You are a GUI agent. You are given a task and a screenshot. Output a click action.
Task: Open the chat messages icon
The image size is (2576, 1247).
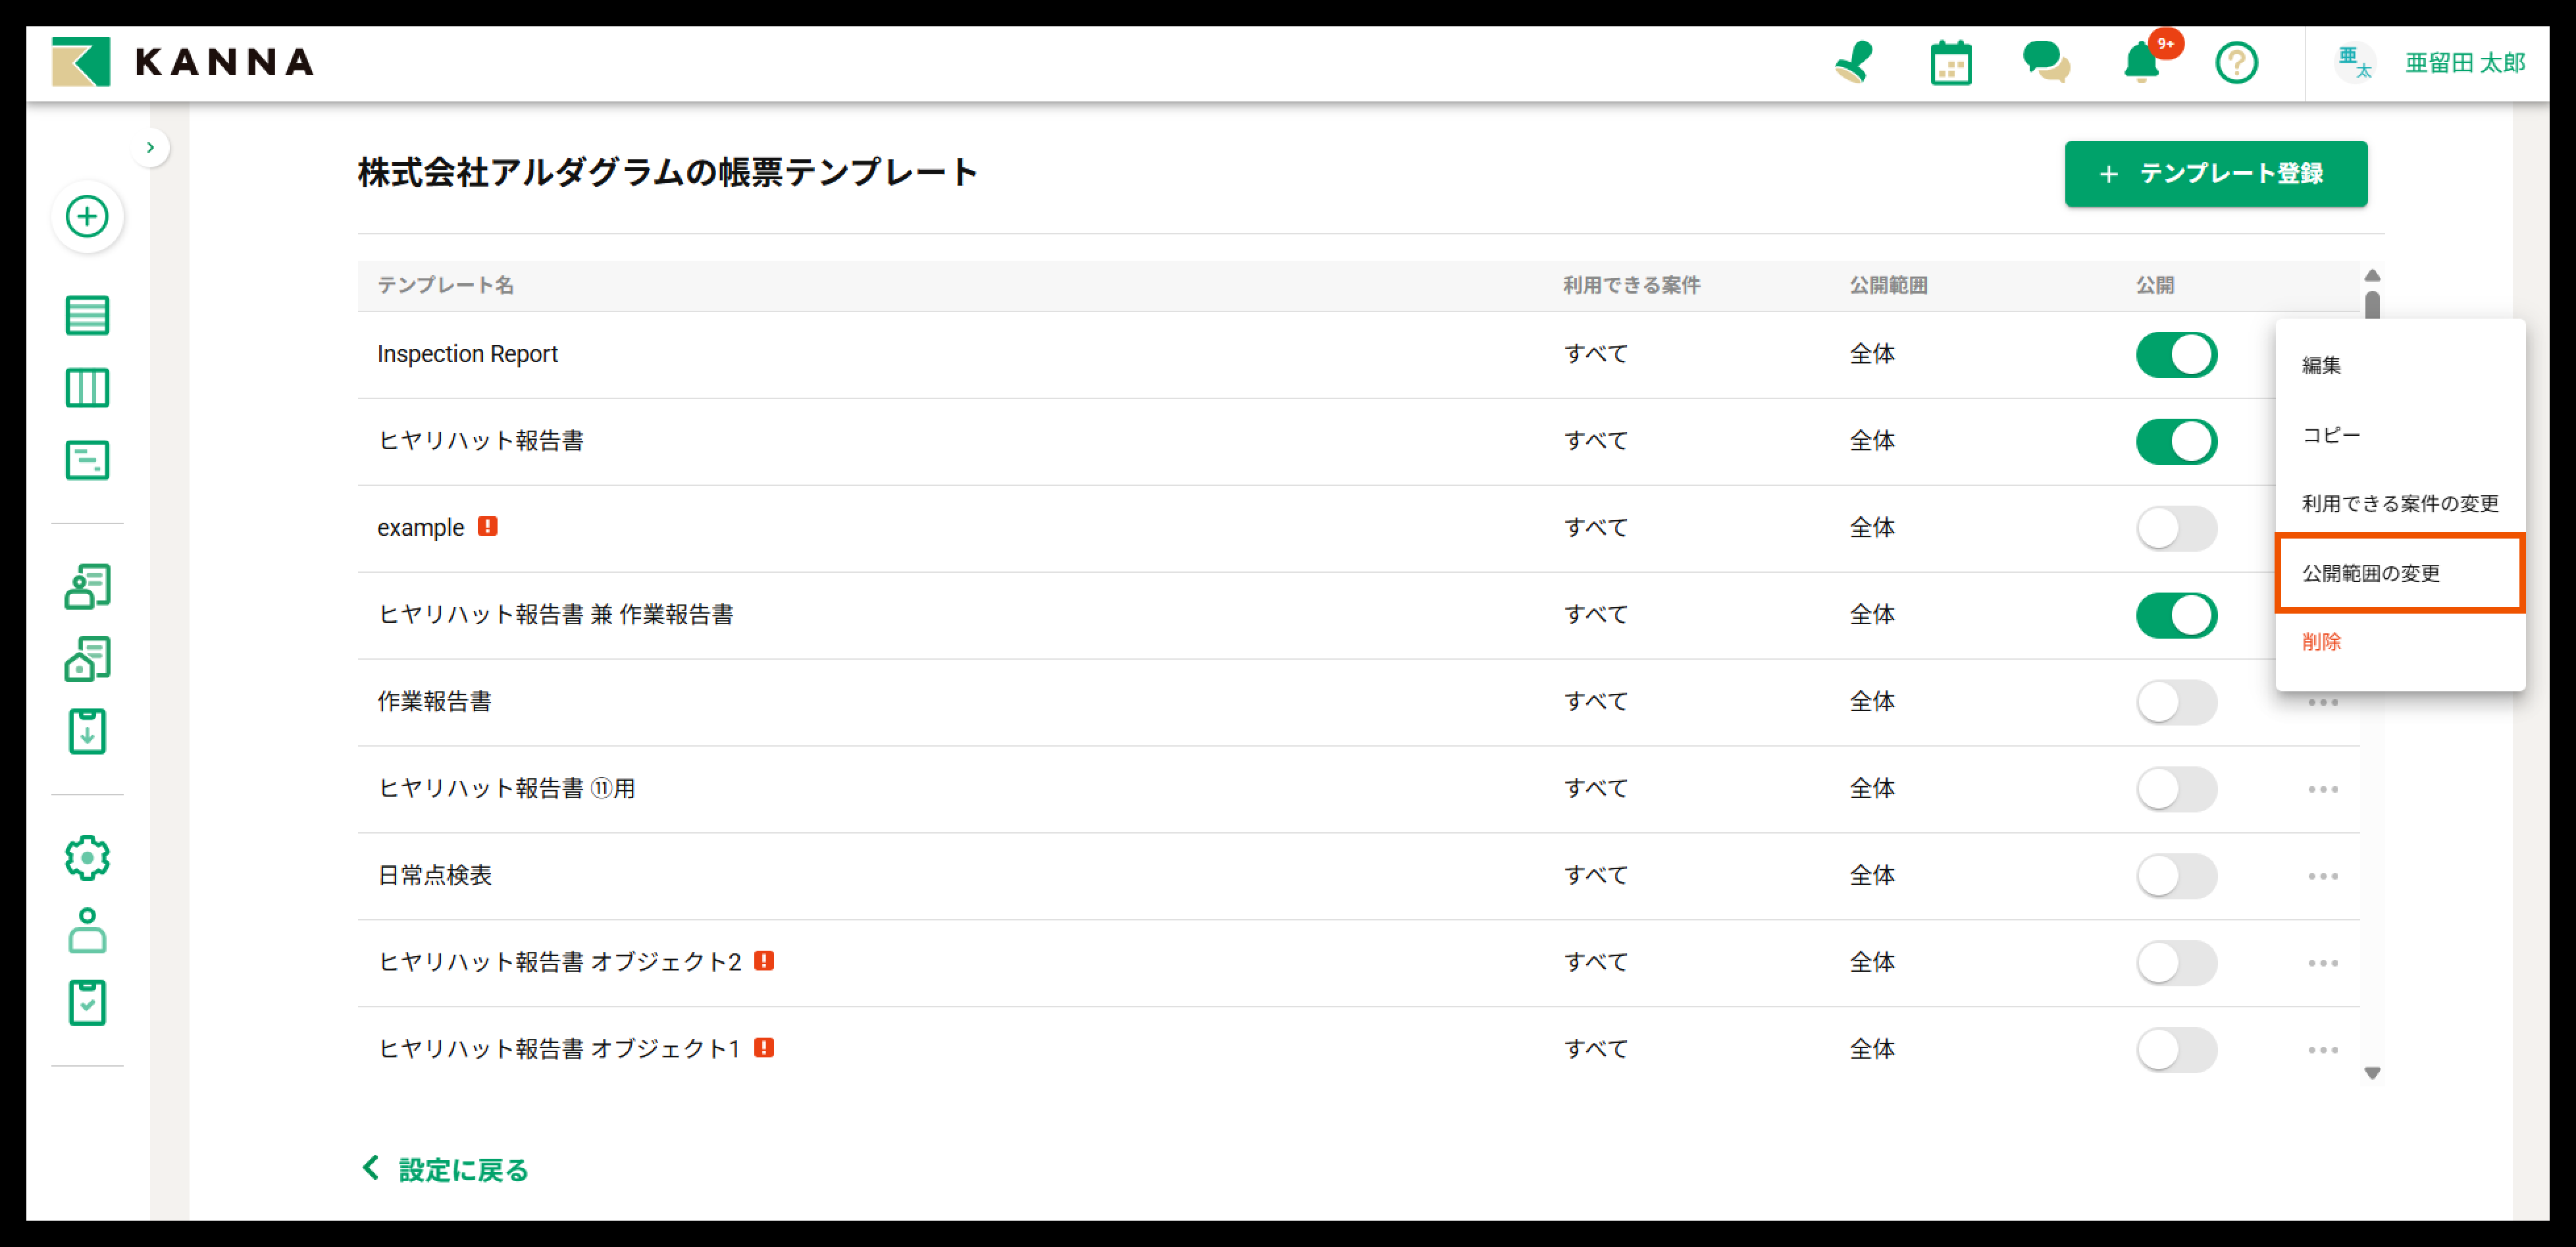click(2045, 63)
